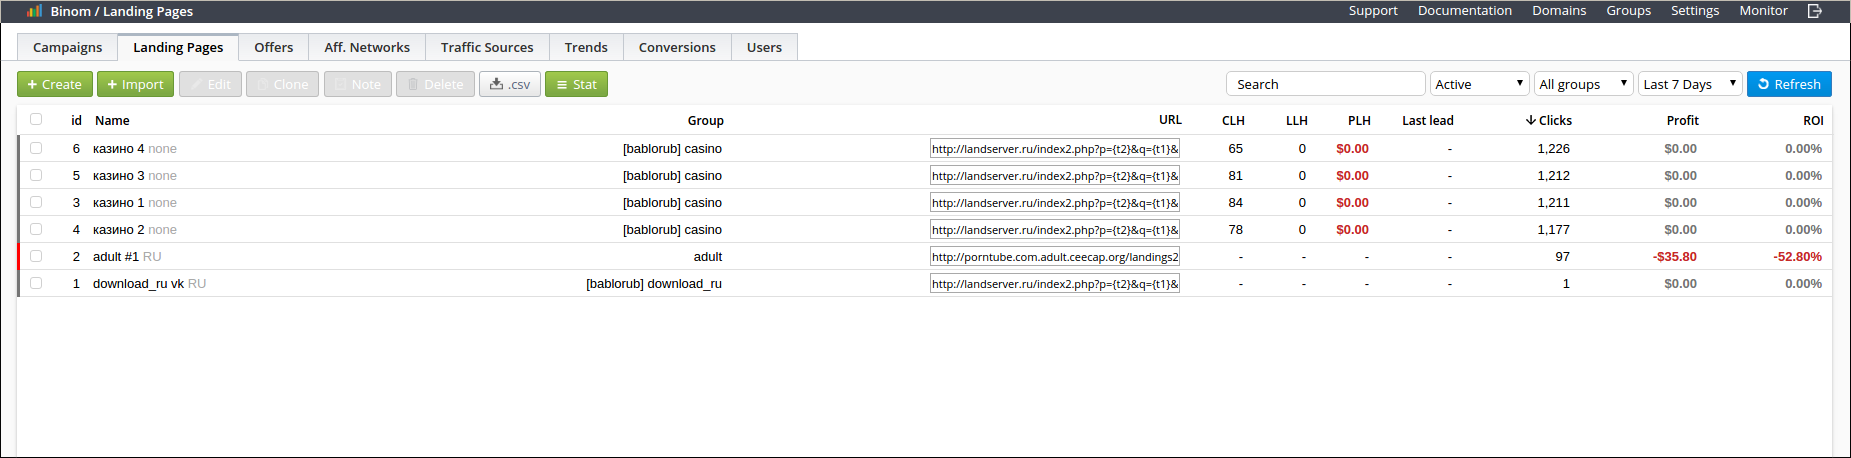1851x458 pixels.
Task: Click the Binom logo icon
Action: point(35,11)
